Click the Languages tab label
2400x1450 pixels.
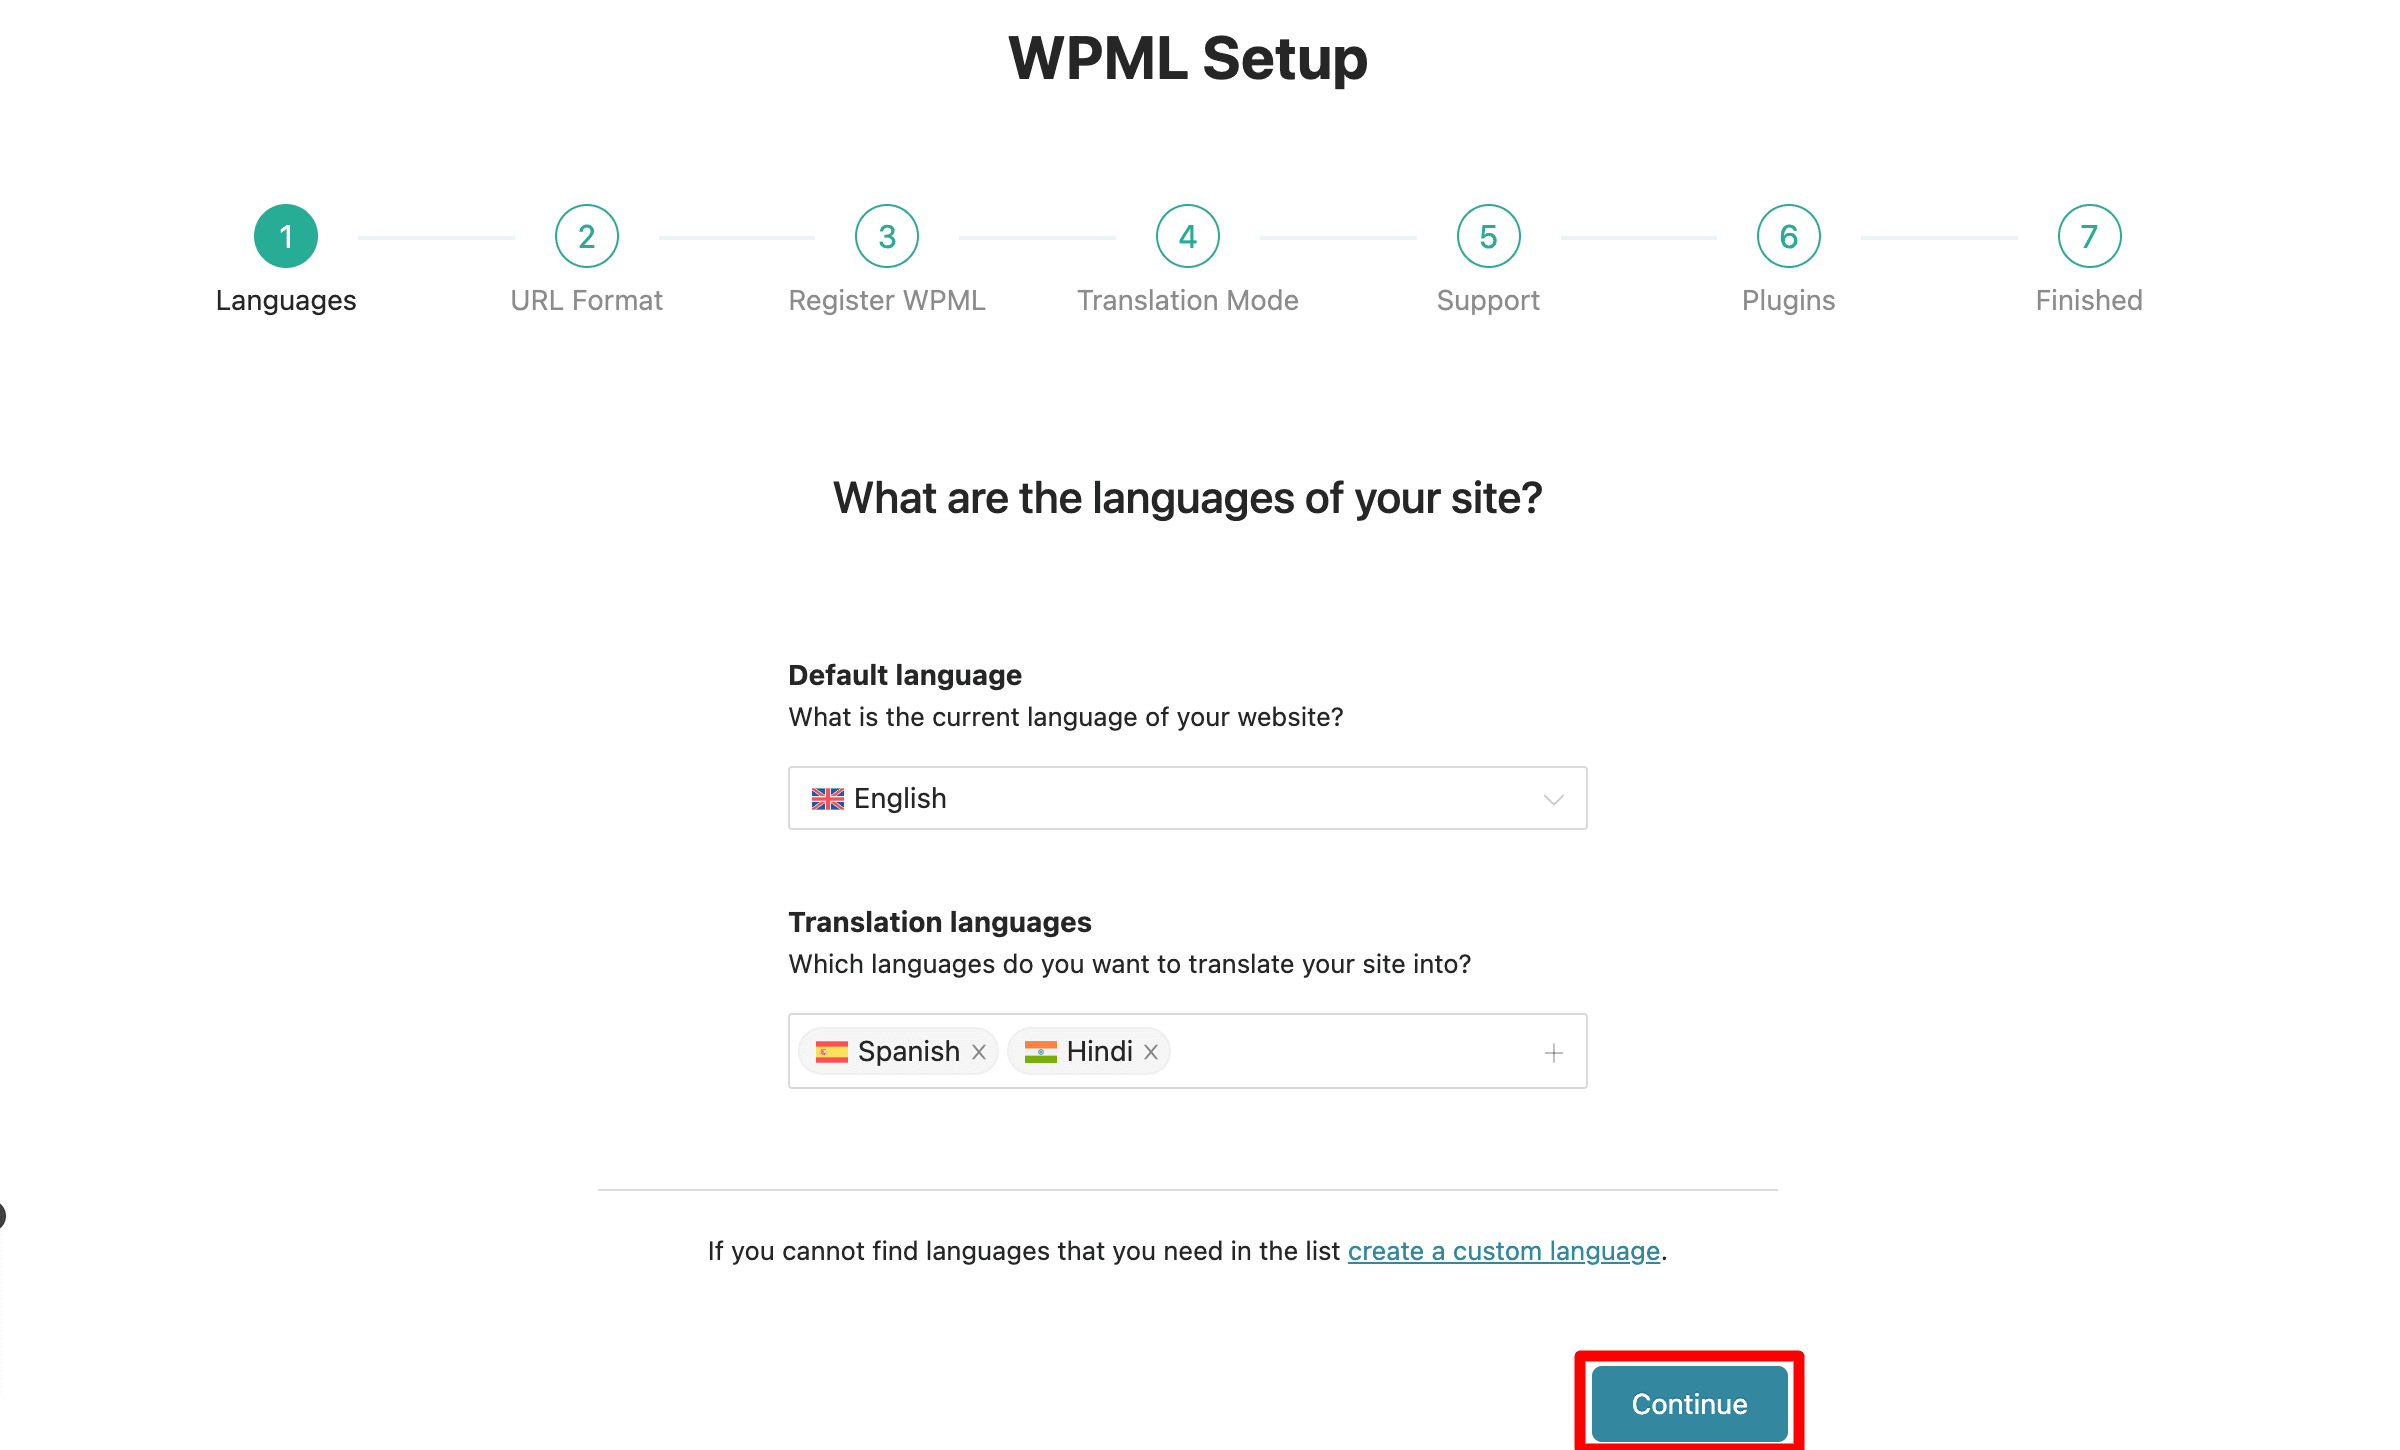pos(285,298)
